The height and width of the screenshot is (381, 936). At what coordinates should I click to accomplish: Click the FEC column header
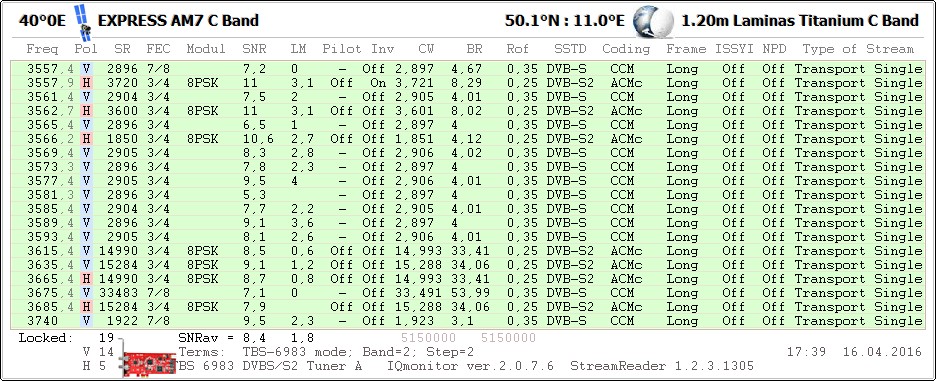pos(158,49)
